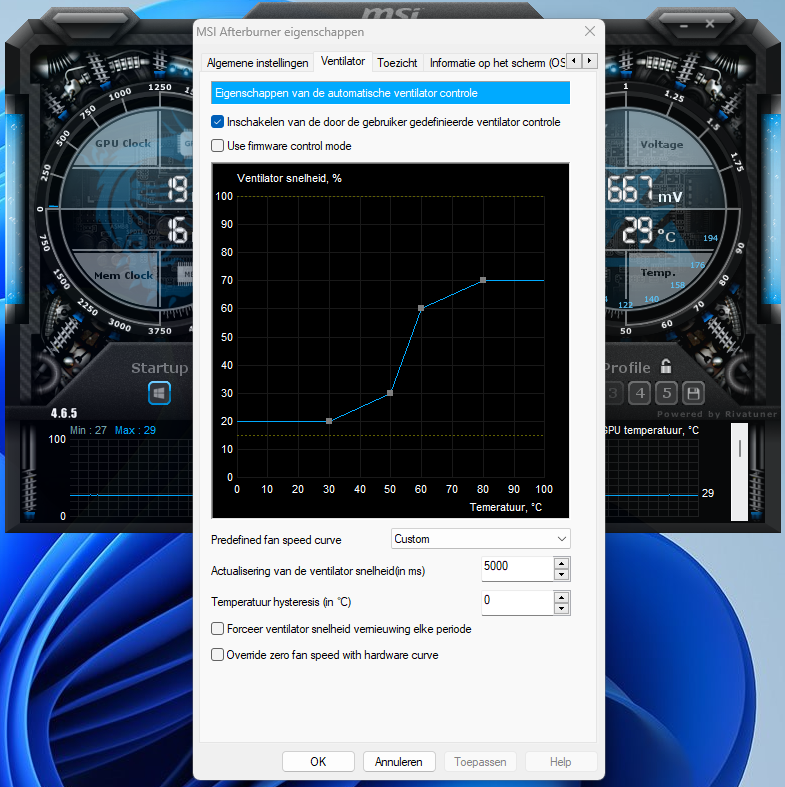The height and width of the screenshot is (787, 785).
Task: Click the Eigenschappen van de automatische ventilator header
Action: pos(390,93)
